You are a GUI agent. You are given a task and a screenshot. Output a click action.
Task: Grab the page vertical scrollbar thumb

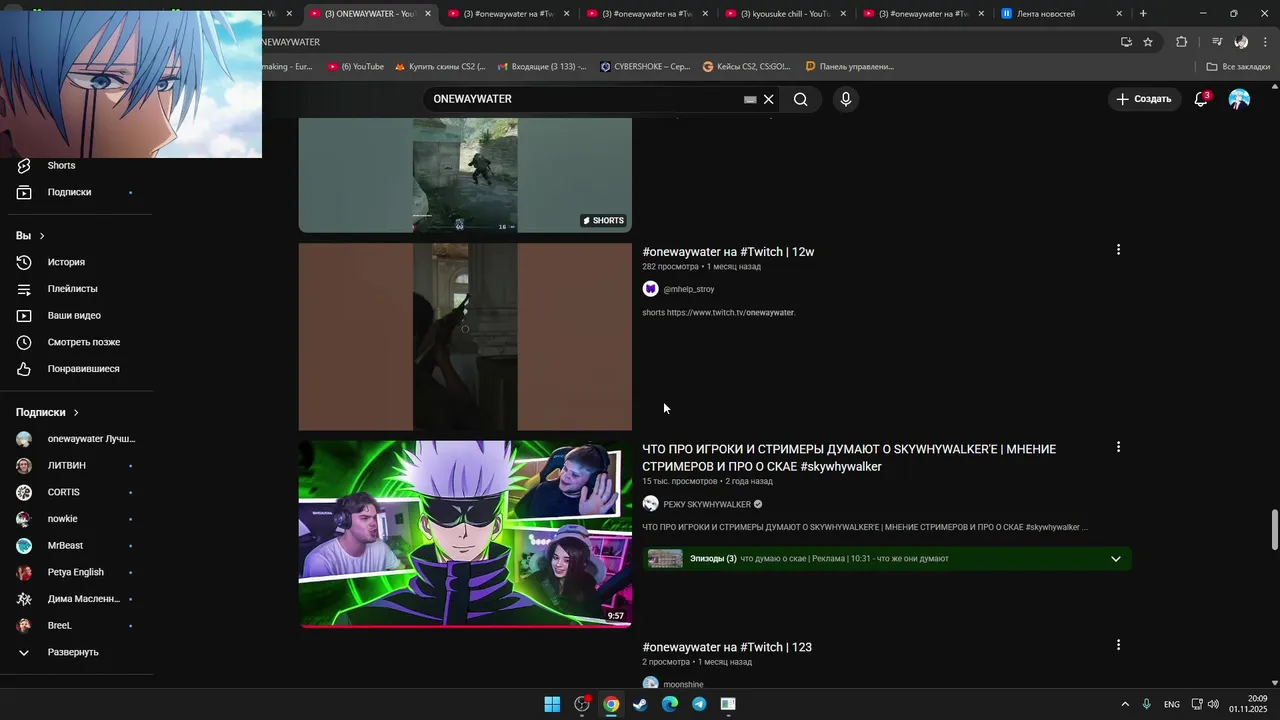1274,530
